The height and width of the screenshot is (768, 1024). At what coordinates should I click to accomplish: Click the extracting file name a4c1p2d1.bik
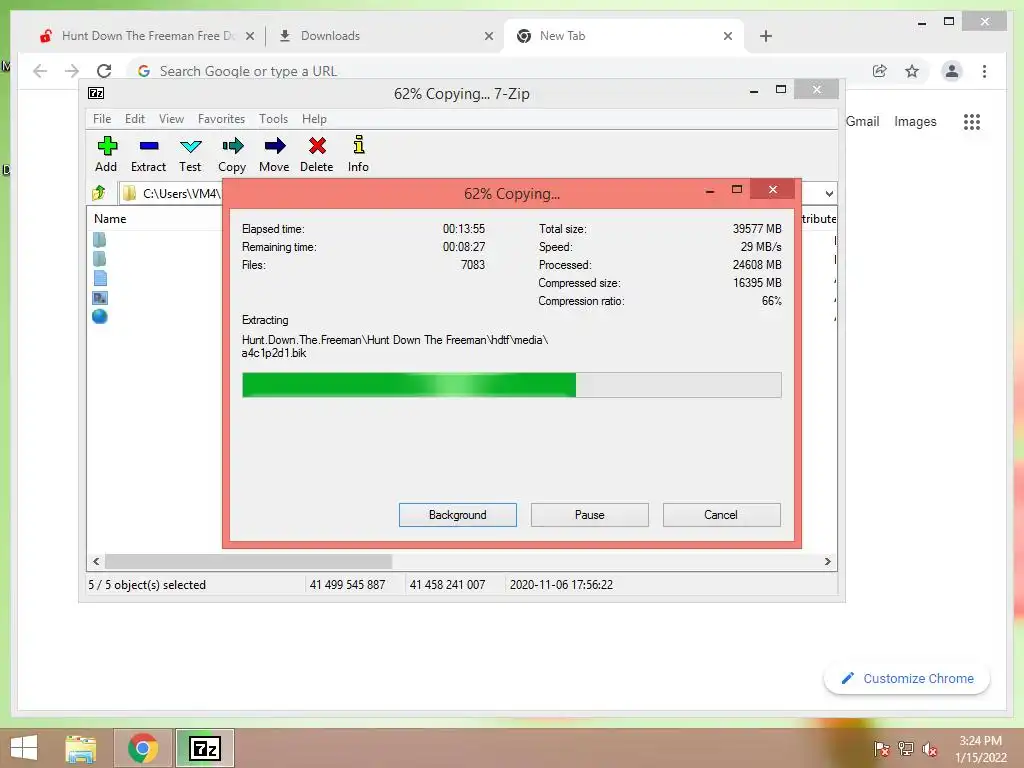[x=274, y=353]
